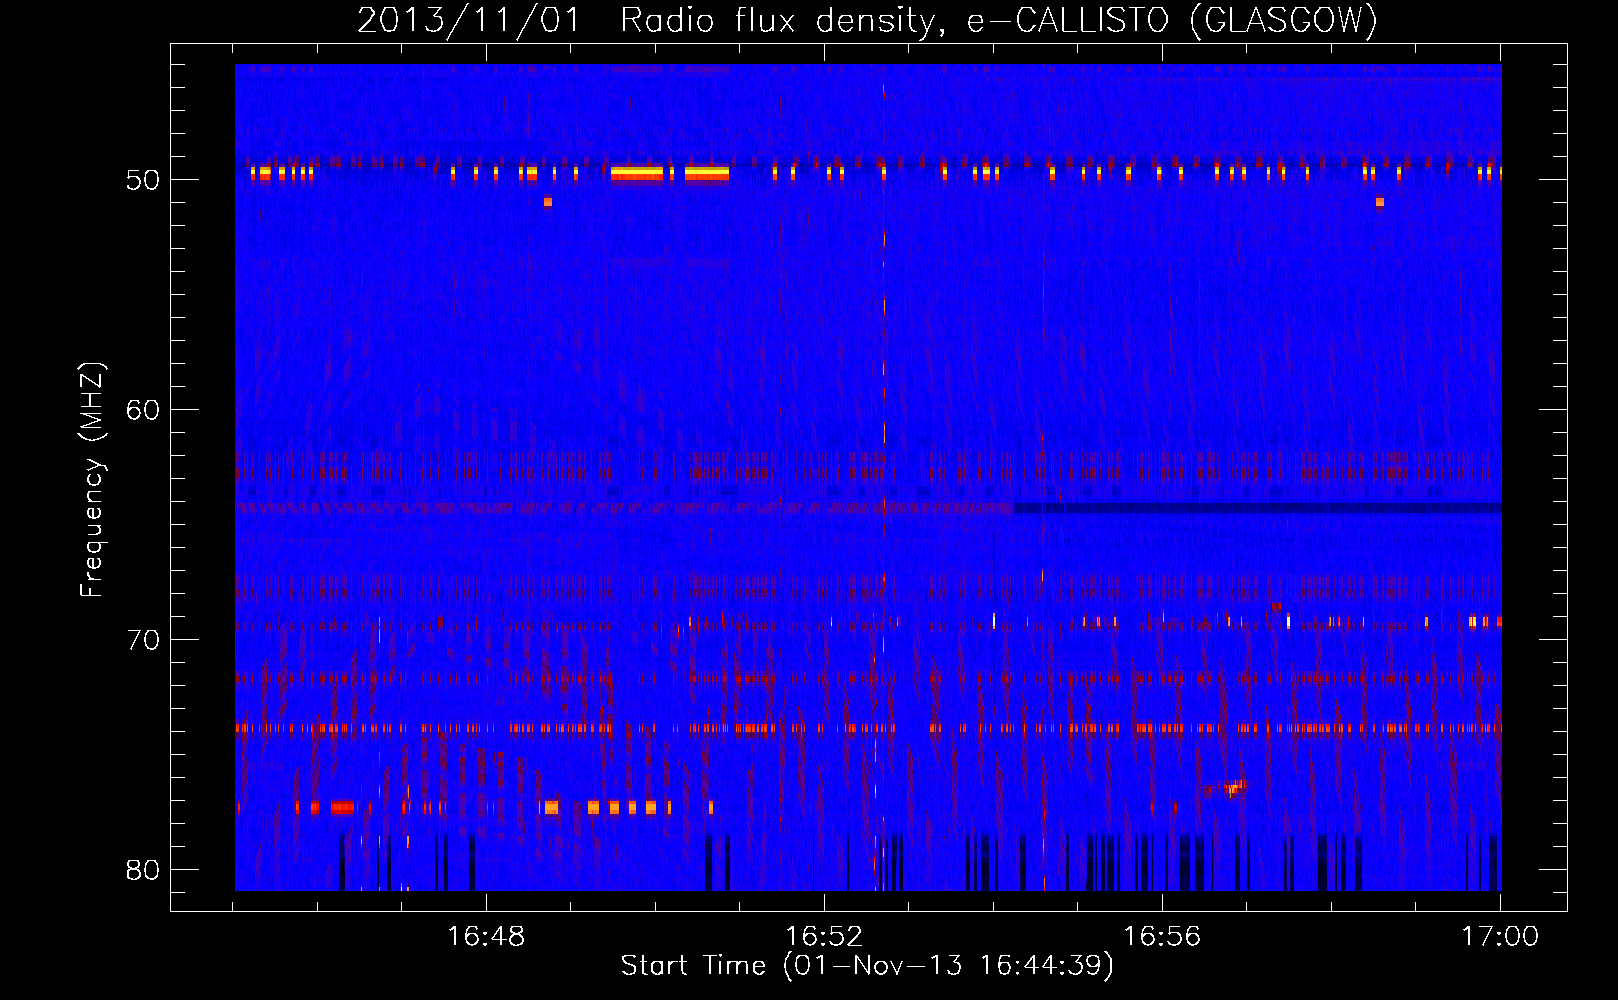1618x1000 pixels.
Task: Click the 16:56 time tick label
Action: [1162, 937]
